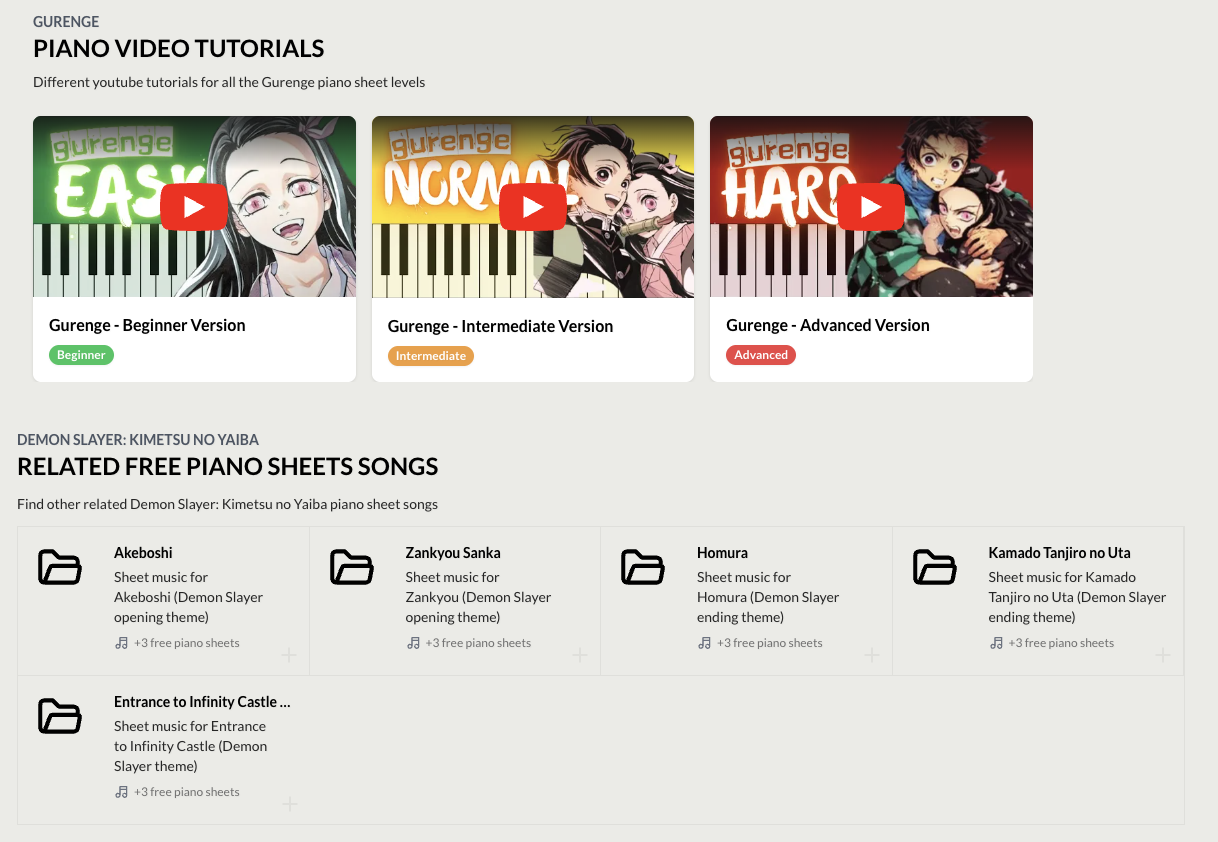The height and width of the screenshot is (842, 1218).
Task: Click the music note icon under Zankyou Sanka
Action: [x=413, y=643]
